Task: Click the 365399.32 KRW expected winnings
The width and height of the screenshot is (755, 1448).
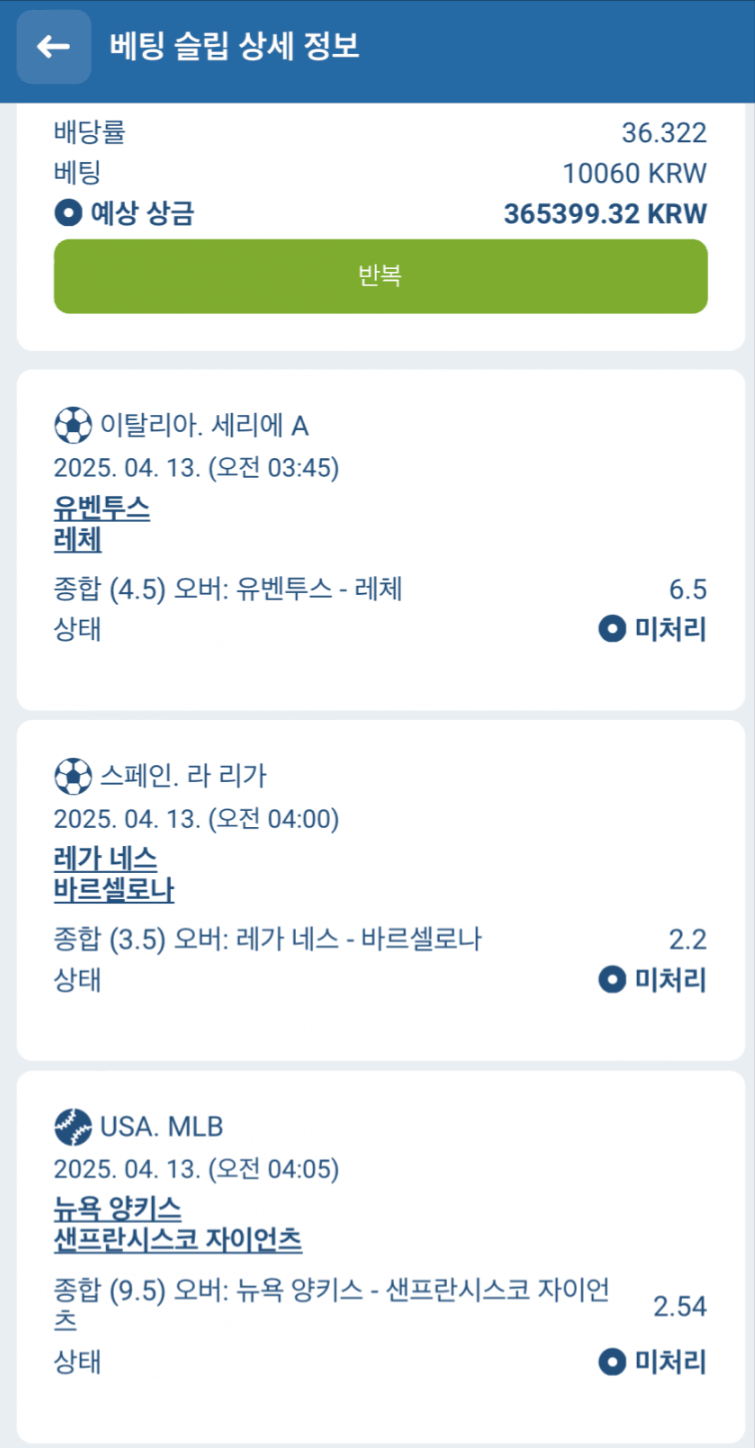Action: [605, 213]
